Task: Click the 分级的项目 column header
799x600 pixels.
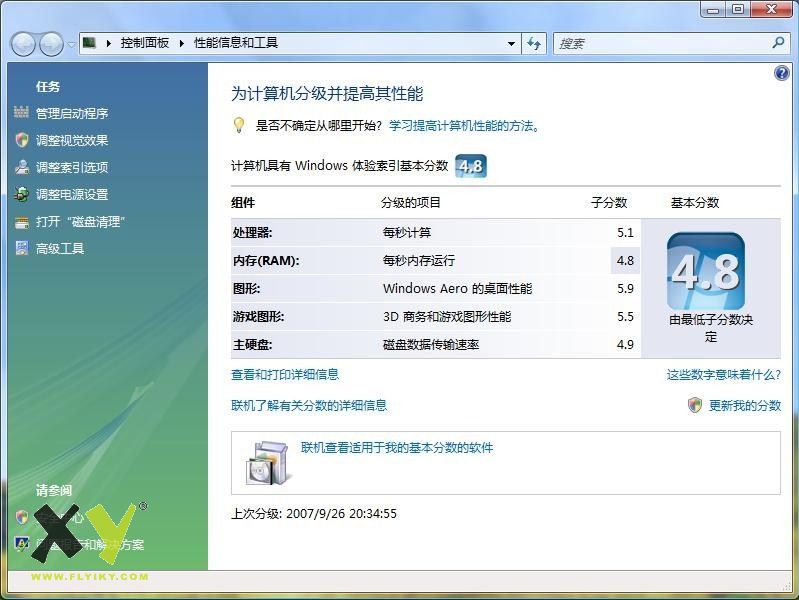Action: (411, 203)
